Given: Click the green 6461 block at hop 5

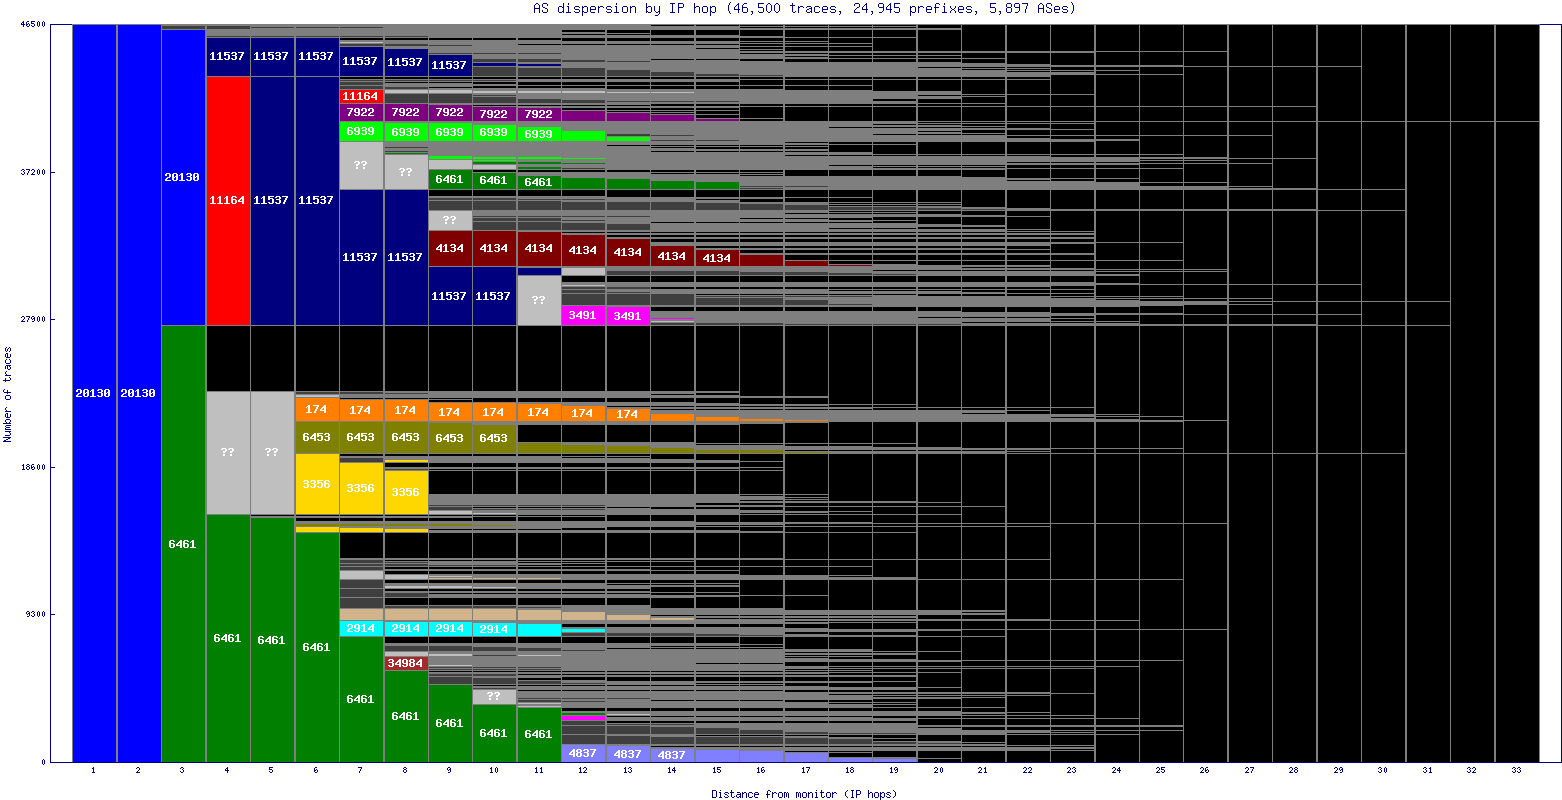Looking at the screenshot, I should click(272, 640).
